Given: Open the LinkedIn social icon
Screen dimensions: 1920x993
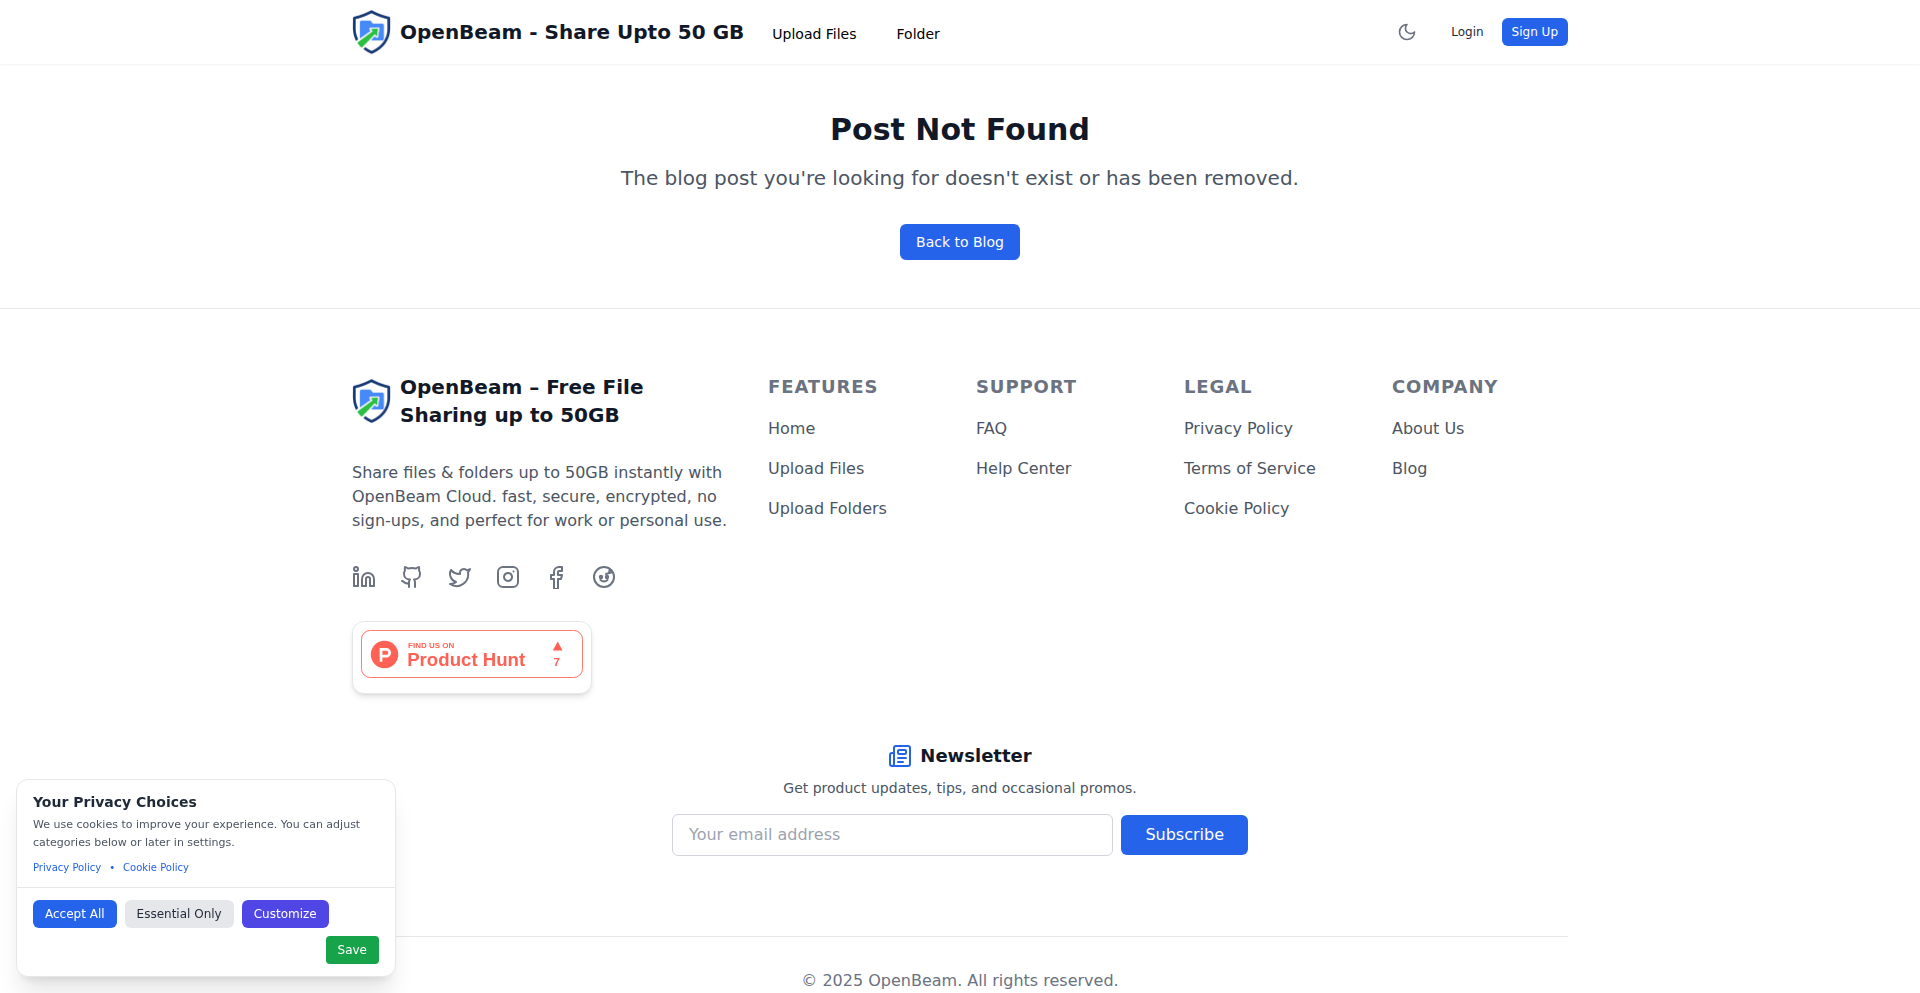Looking at the screenshot, I should tap(364, 577).
